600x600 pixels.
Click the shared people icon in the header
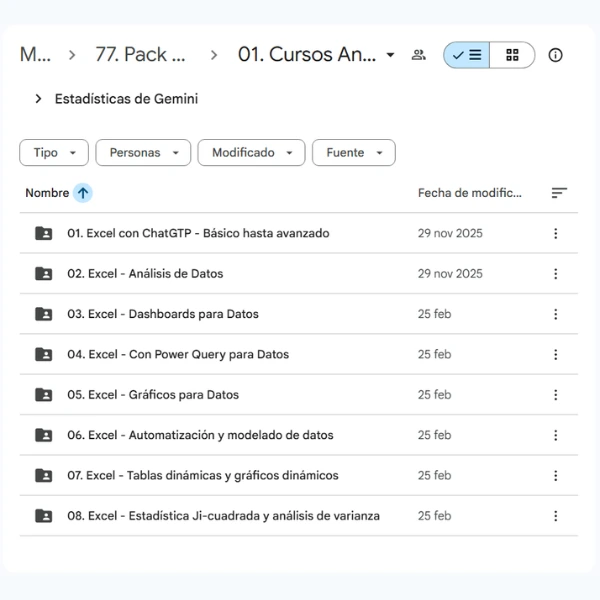coord(419,55)
